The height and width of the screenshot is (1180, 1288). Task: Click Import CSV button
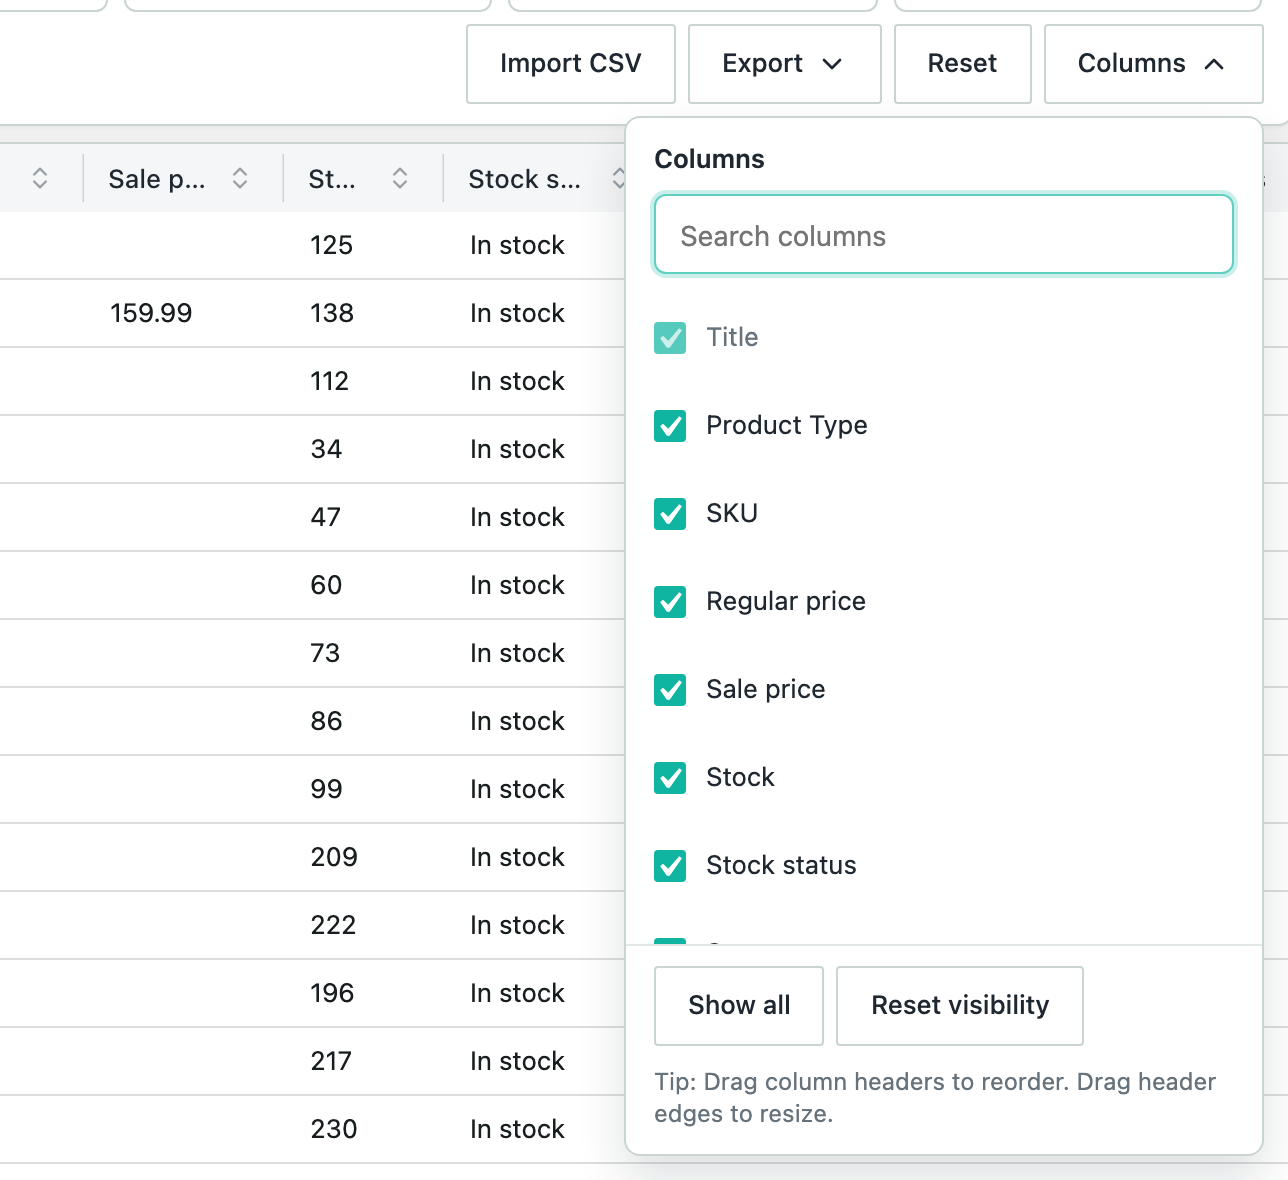(x=571, y=64)
